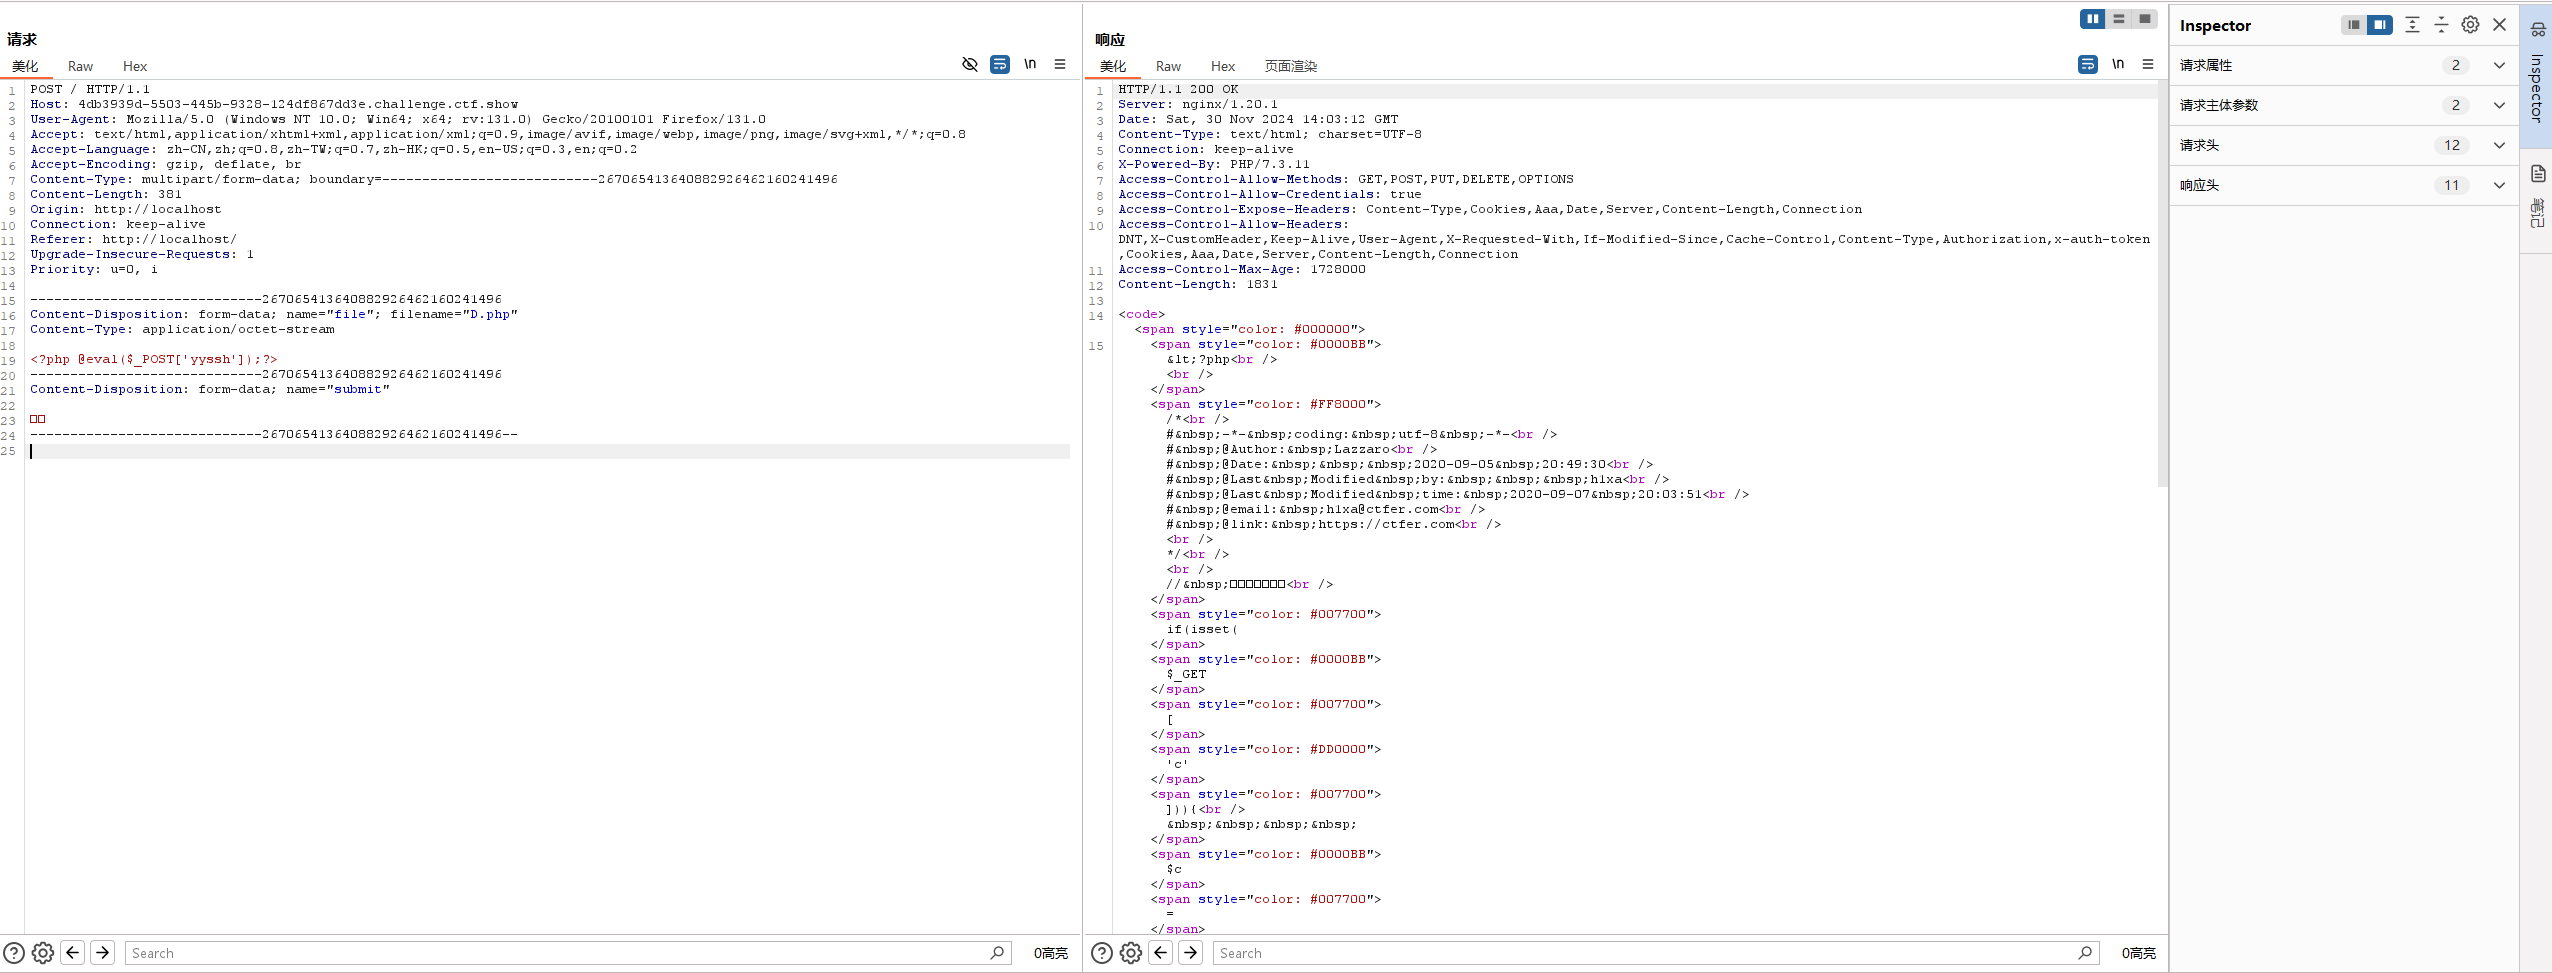Click the Inspector sidebar tab icon
The height and width of the screenshot is (973, 2552).
2537,30
